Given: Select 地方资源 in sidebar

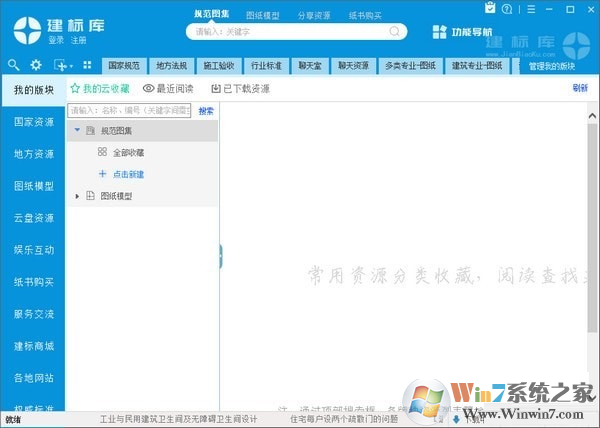Looking at the screenshot, I should 34,154.
